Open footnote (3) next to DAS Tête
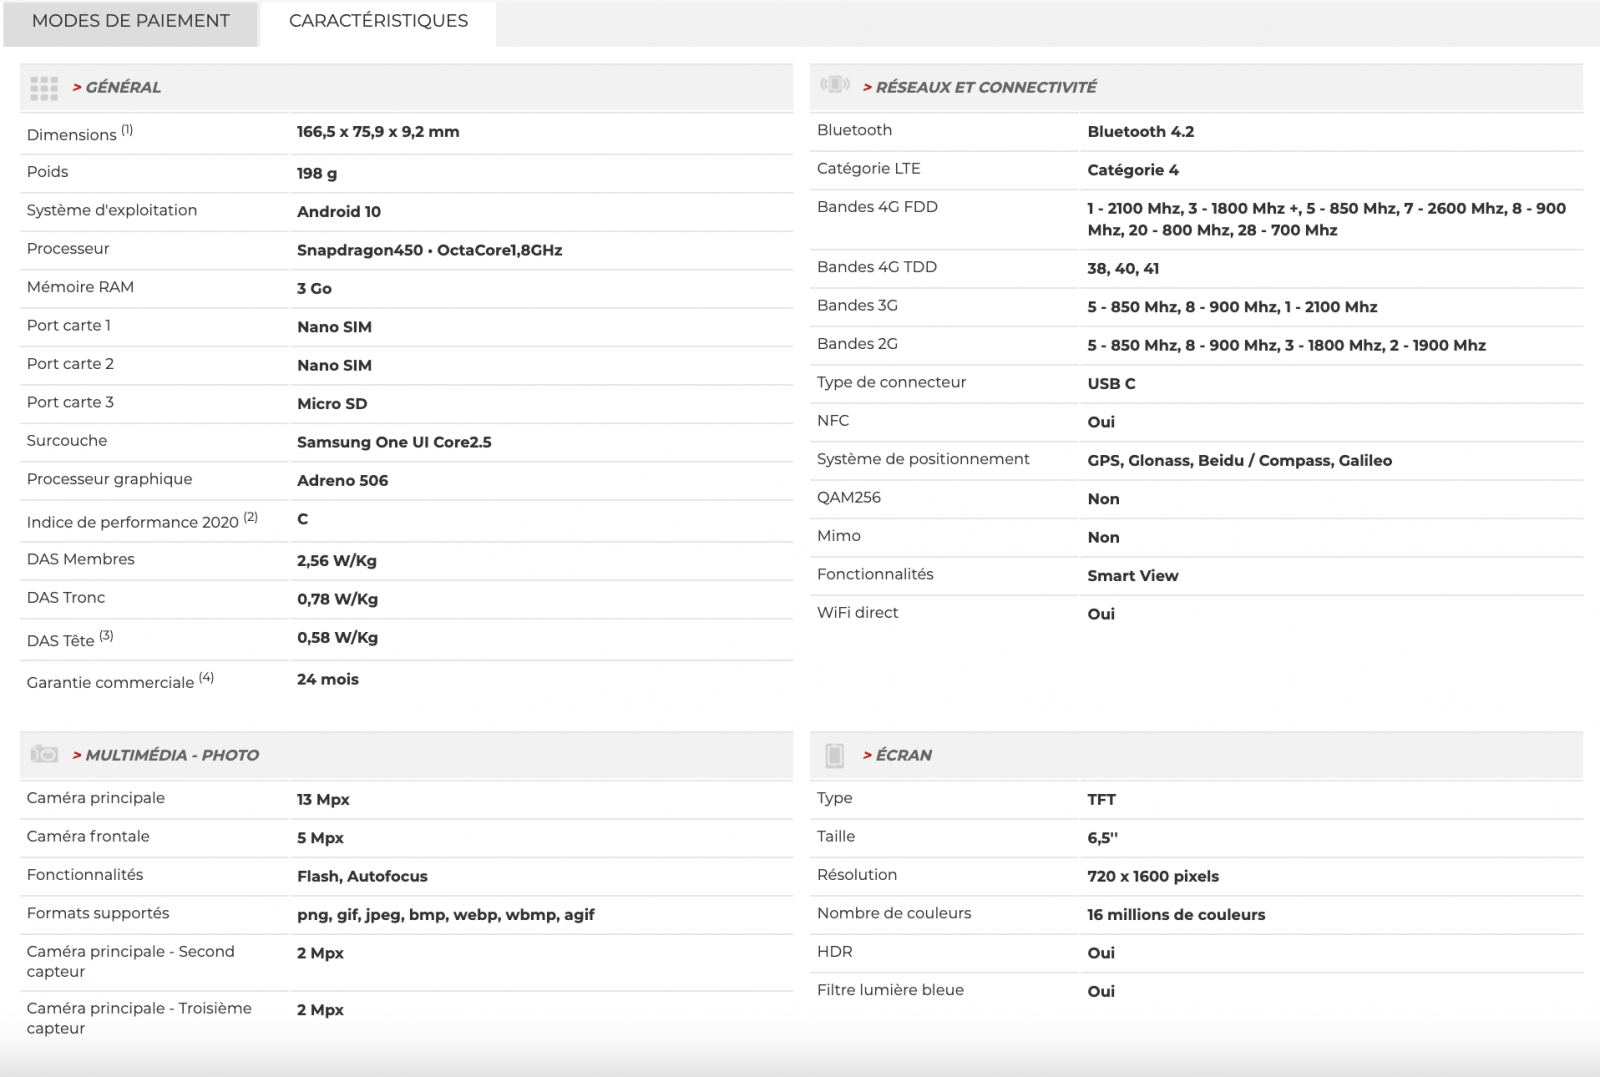The height and width of the screenshot is (1077, 1600). tap(106, 636)
